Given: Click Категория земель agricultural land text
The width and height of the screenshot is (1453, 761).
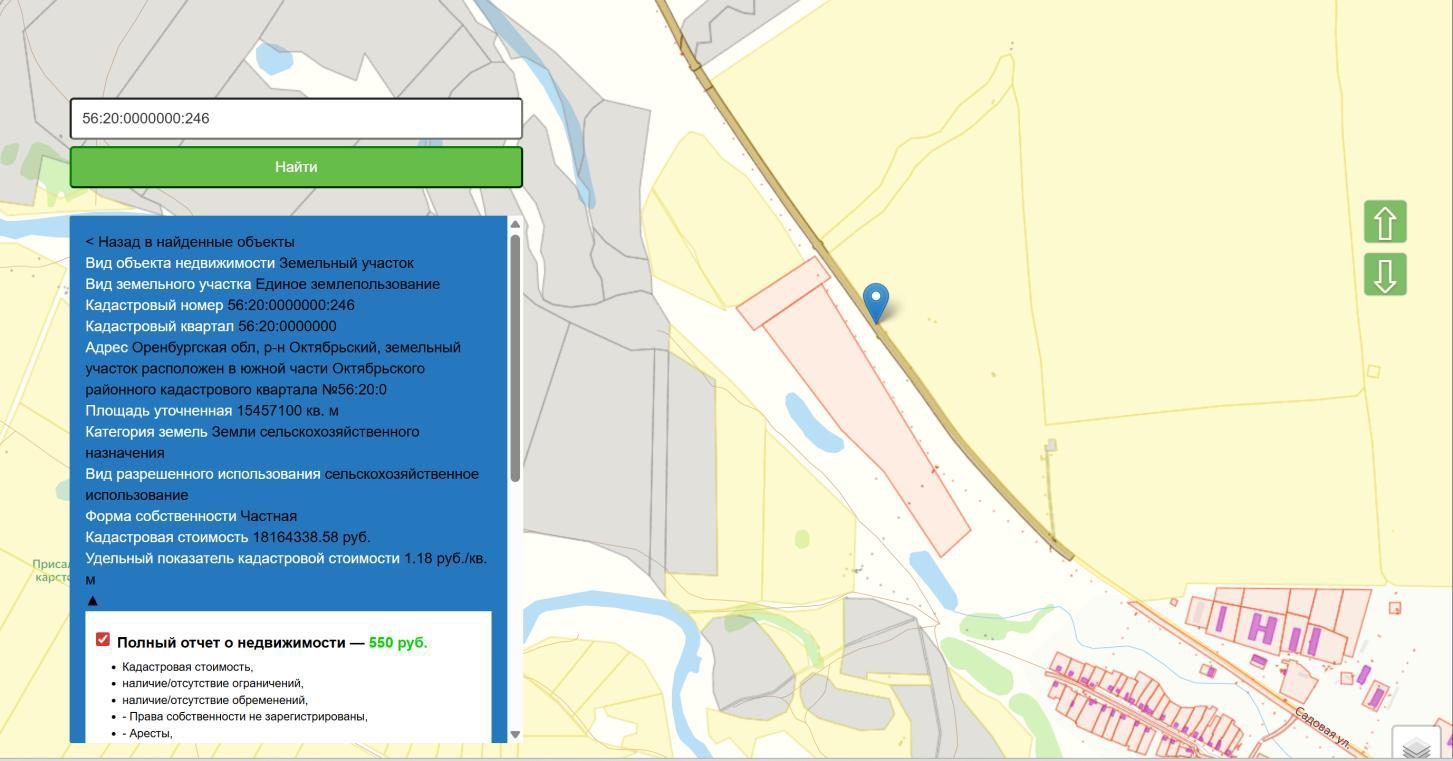Looking at the screenshot, I should pos(252,442).
